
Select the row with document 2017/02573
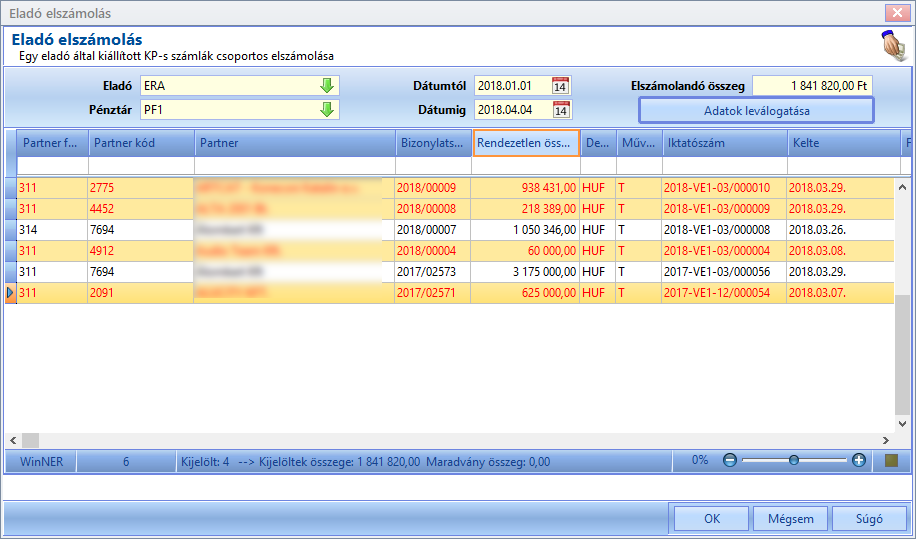[450, 272]
